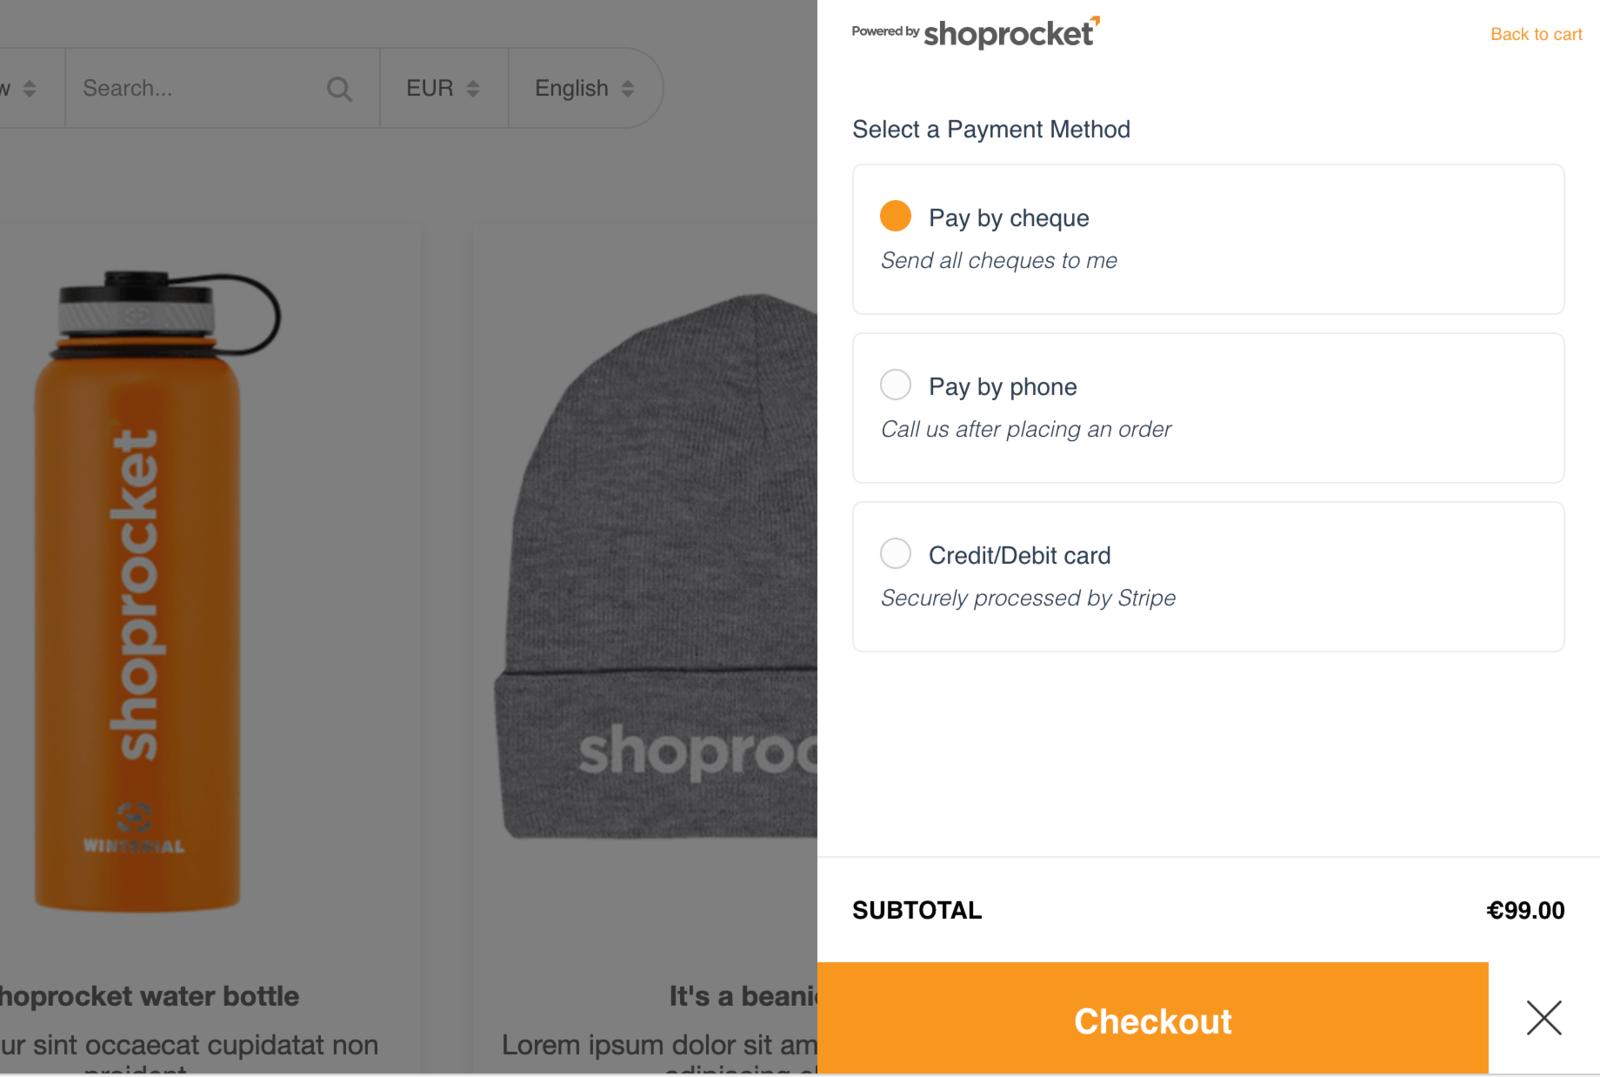Click the It's a beanie product title
1600x1077 pixels.
pyautogui.click(x=743, y=996)
